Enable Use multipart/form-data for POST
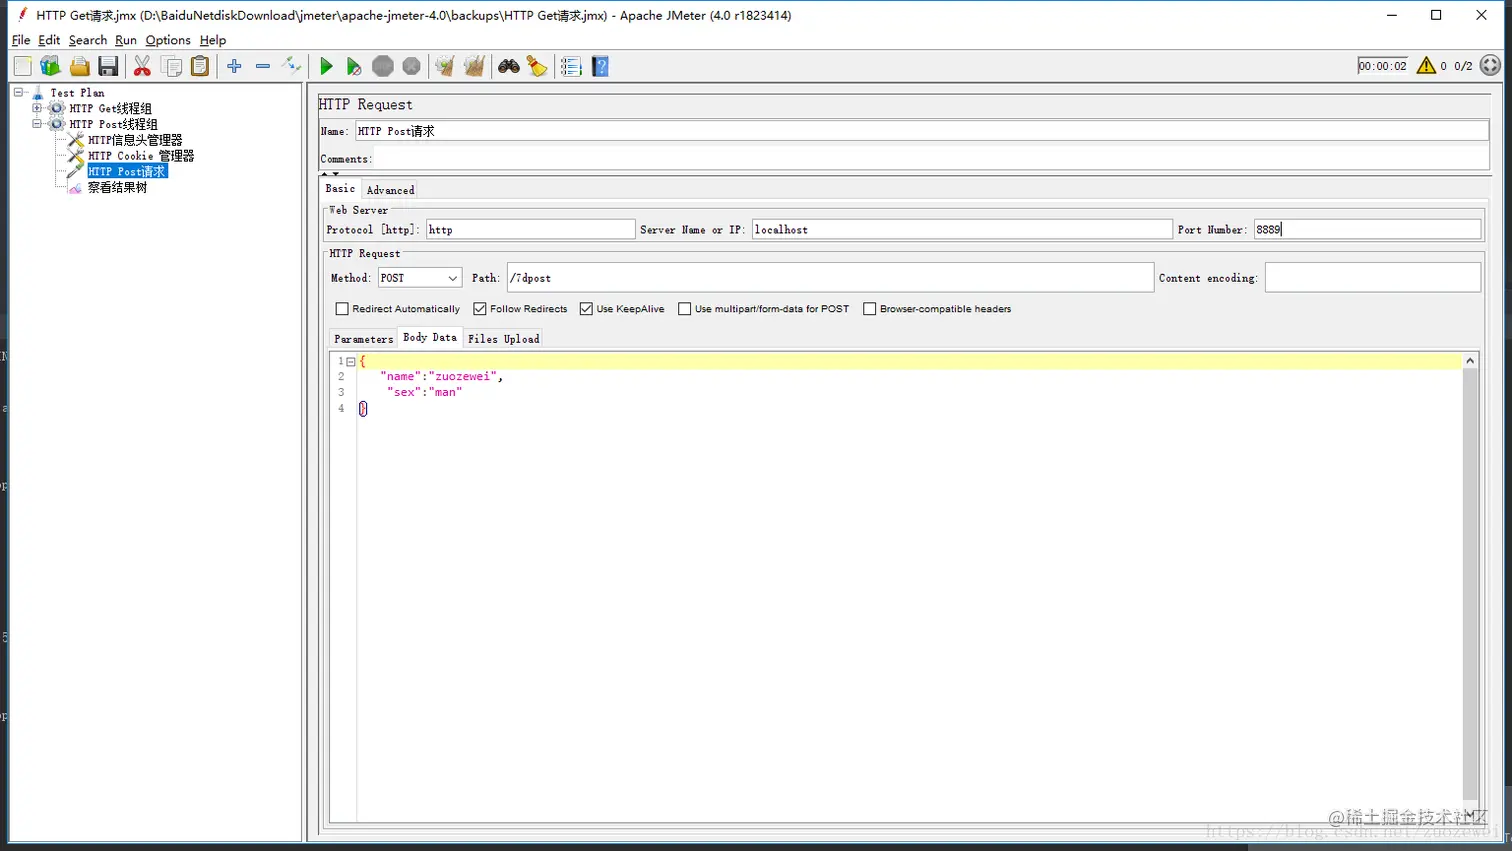The image size is (1512, 851). [x=685, y=309]
